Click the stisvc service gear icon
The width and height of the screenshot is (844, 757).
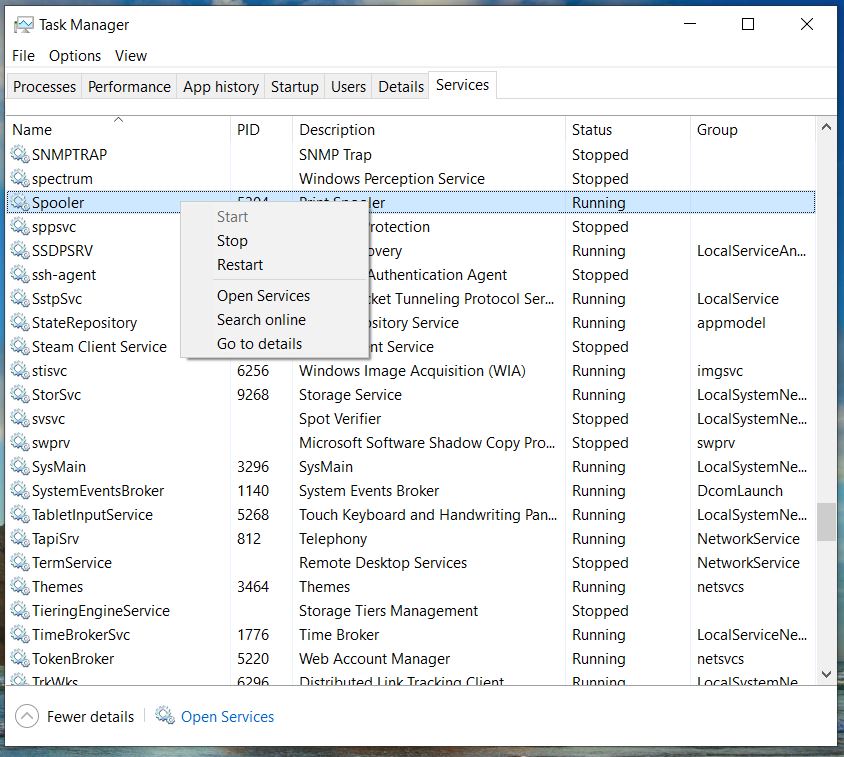click(x=20, y=370)
